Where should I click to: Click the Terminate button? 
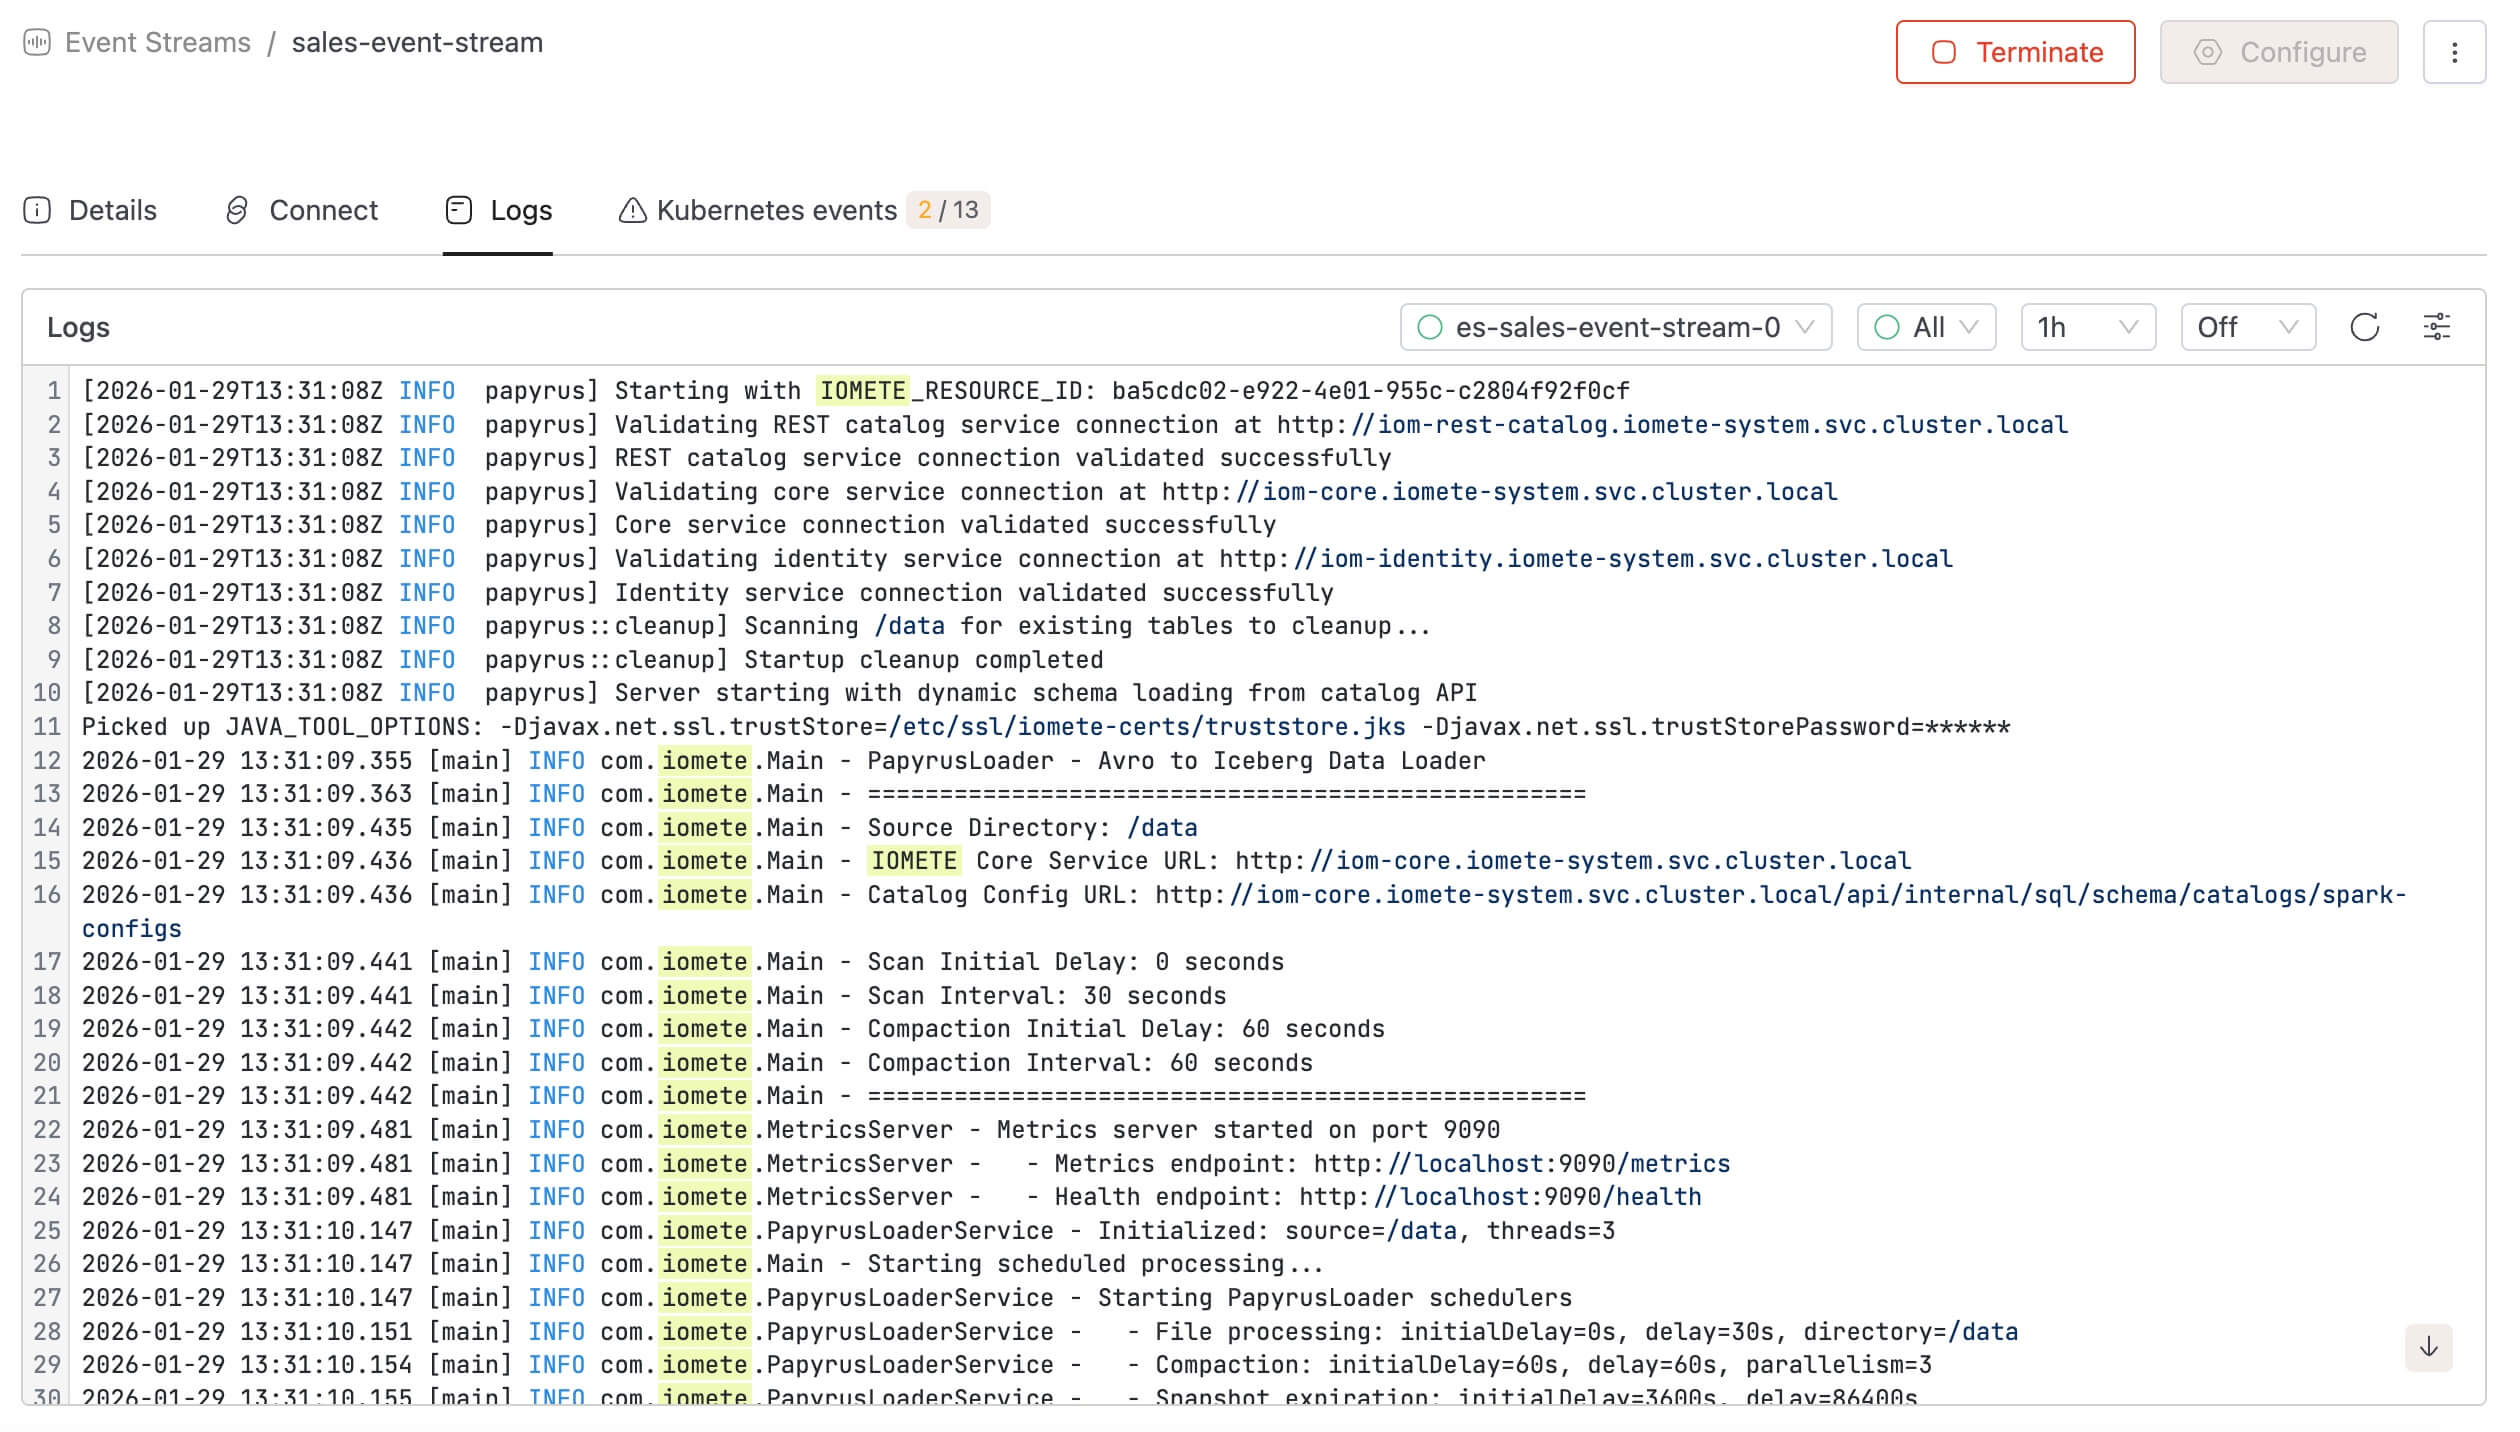(x=2015, y=52)
